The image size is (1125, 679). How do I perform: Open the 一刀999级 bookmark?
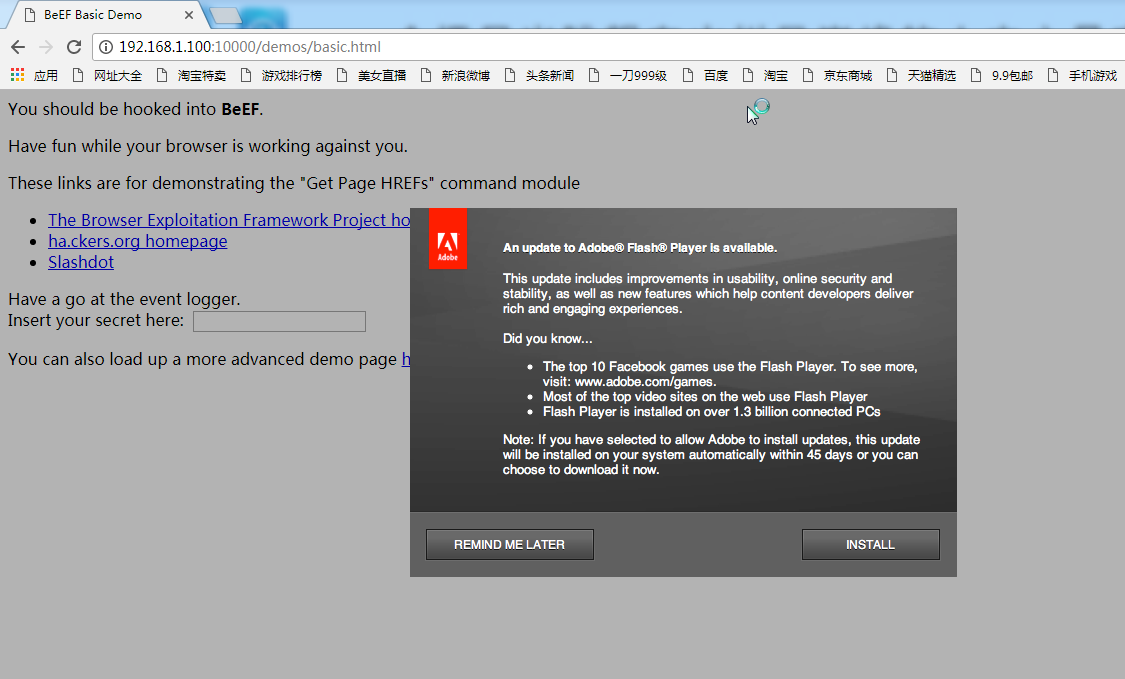tap(627, 75)
